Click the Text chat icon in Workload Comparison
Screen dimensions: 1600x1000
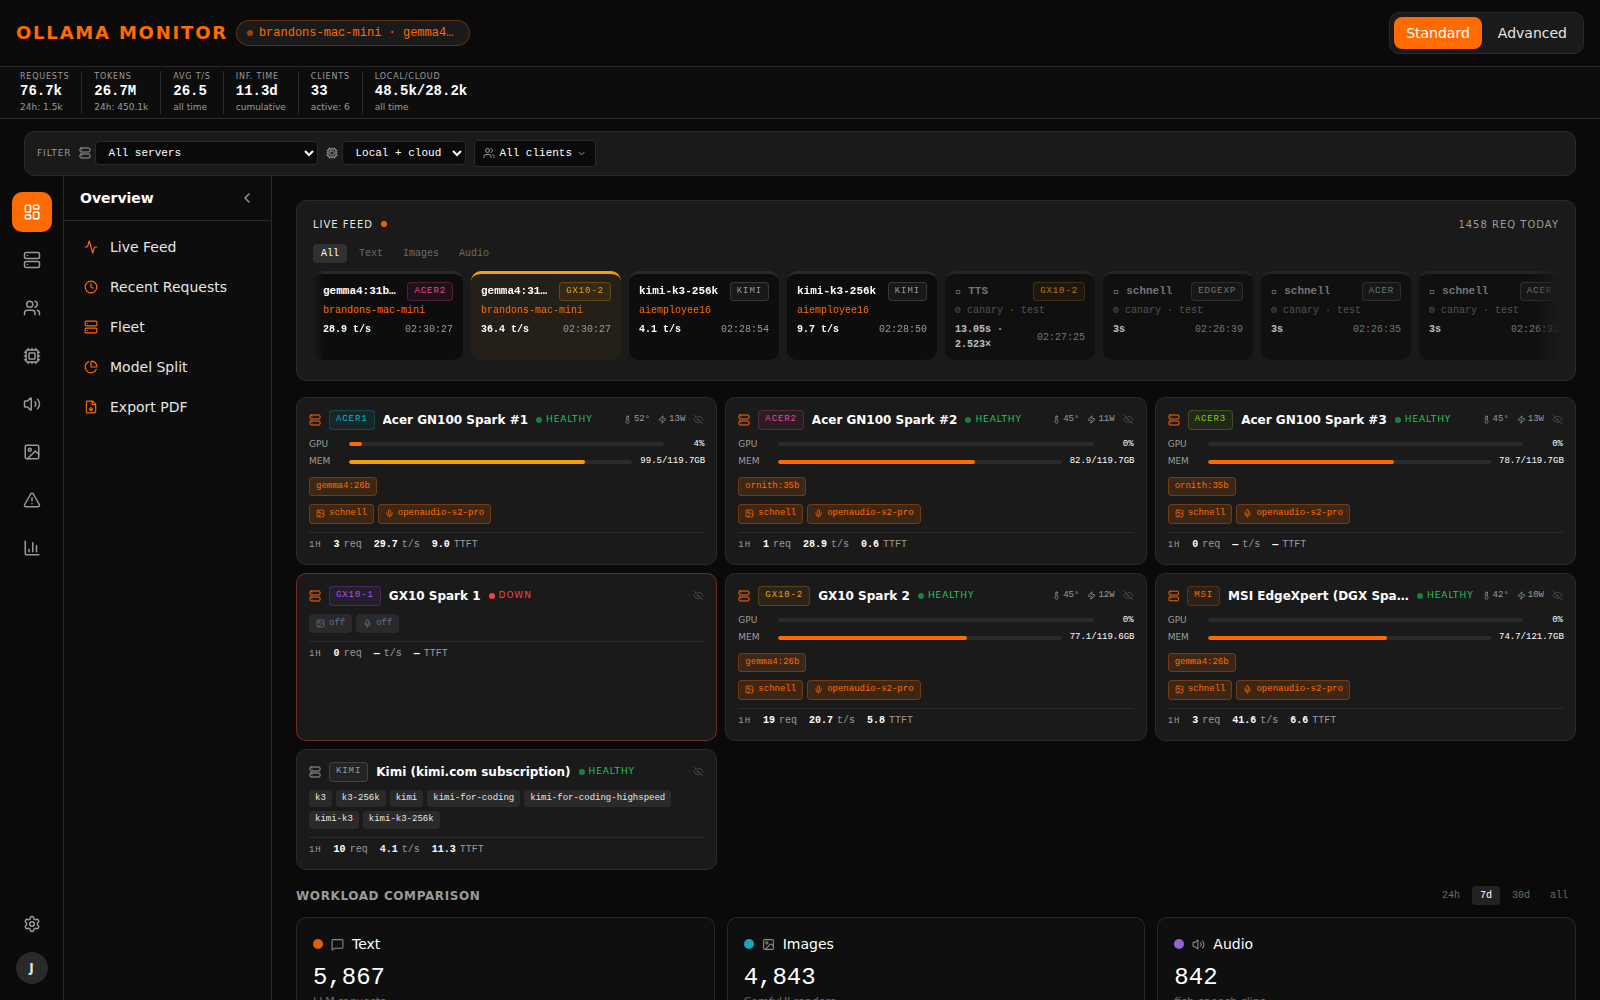[x=337, y=944]
